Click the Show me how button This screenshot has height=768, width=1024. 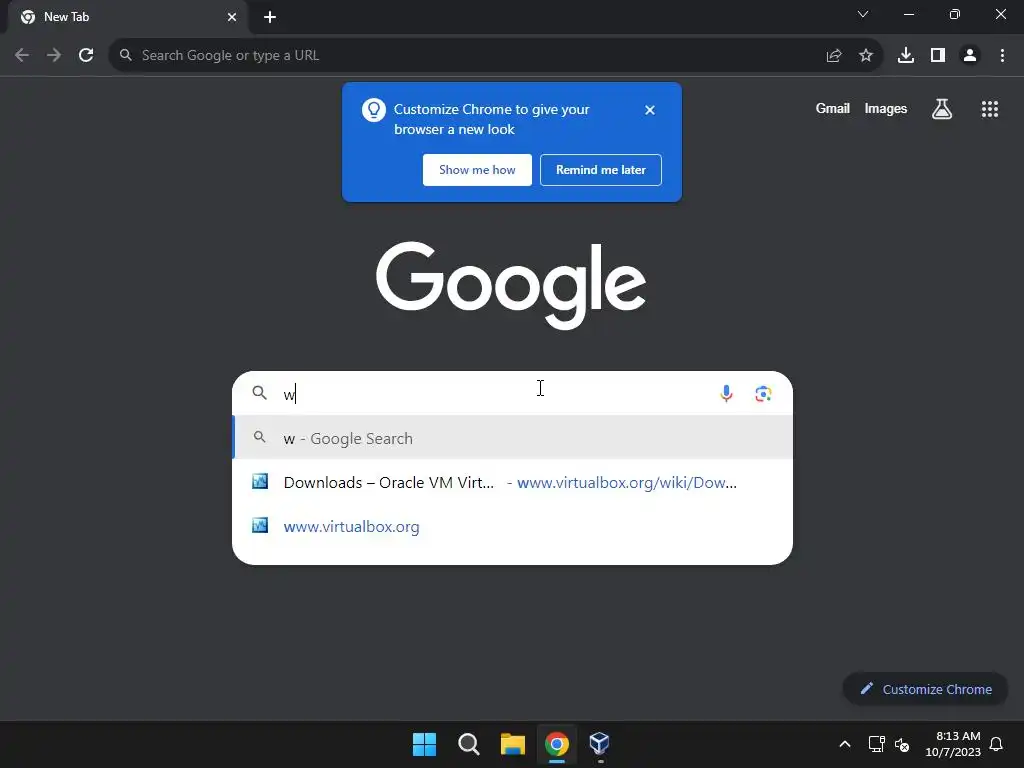tap(477, 170)
